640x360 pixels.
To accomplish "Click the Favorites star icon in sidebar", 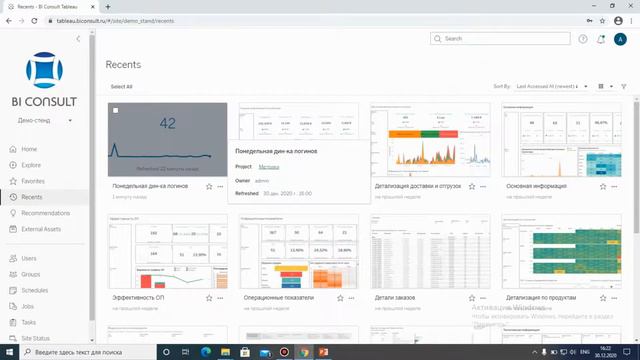I will [13, 181].
